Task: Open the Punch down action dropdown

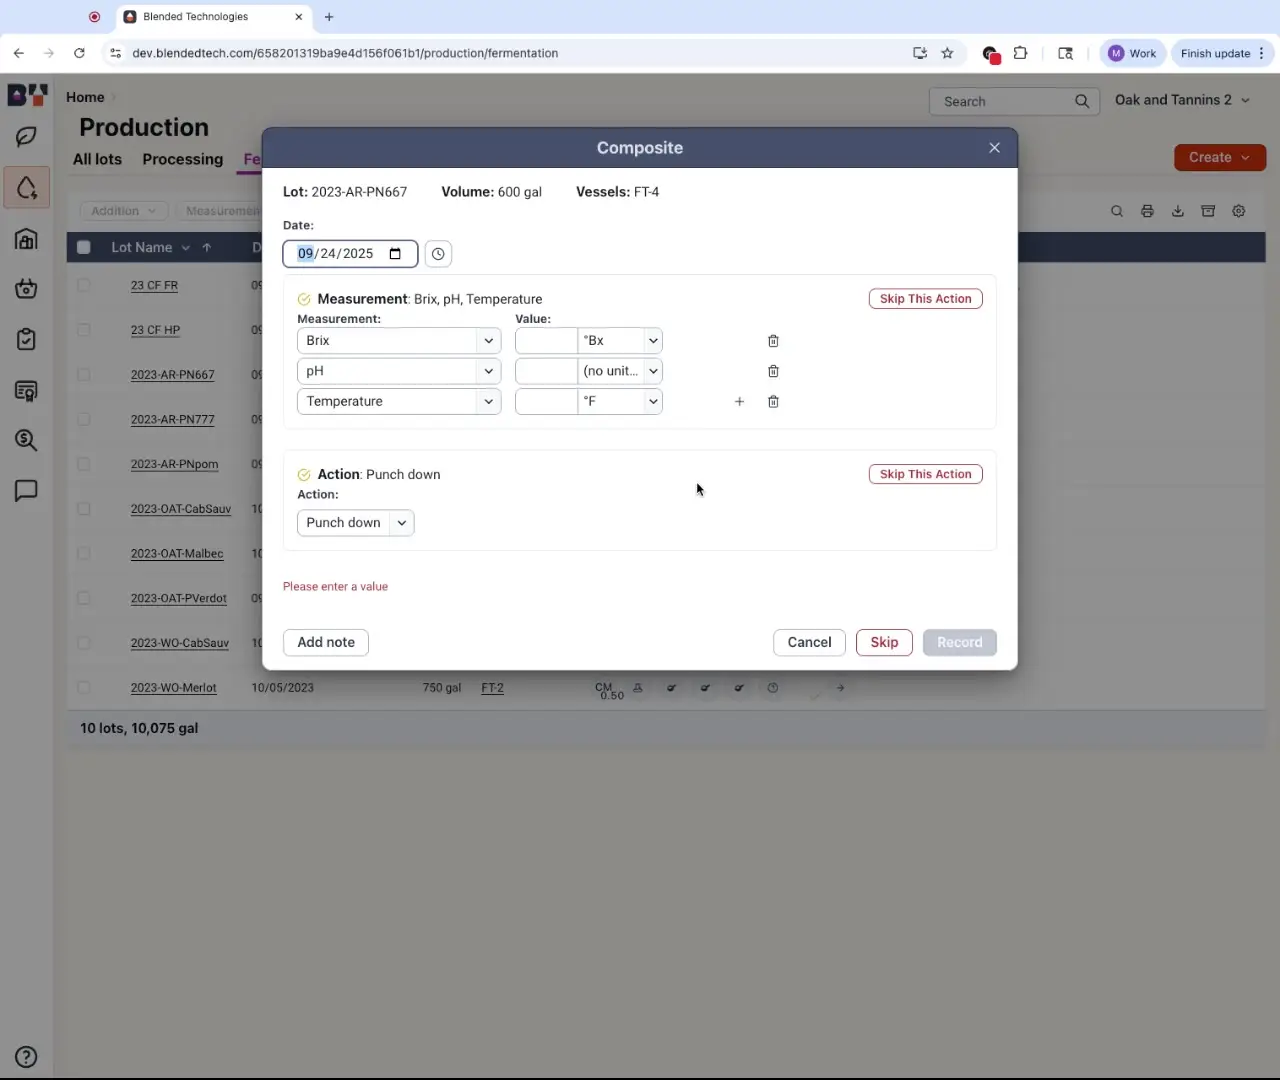Action: click(x=355, y=523)
